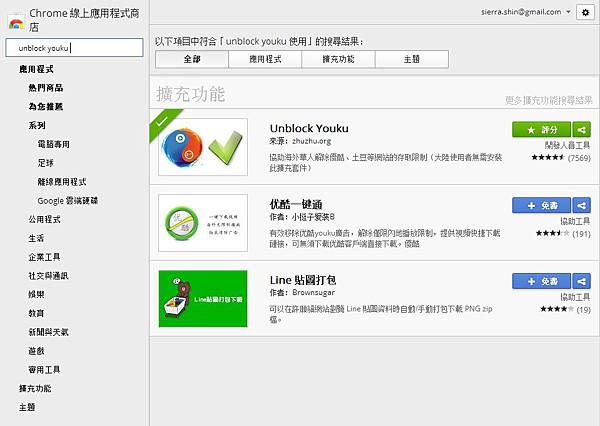
Task: Switch to the 應用程式 results tab
Action: click(265, 59)
